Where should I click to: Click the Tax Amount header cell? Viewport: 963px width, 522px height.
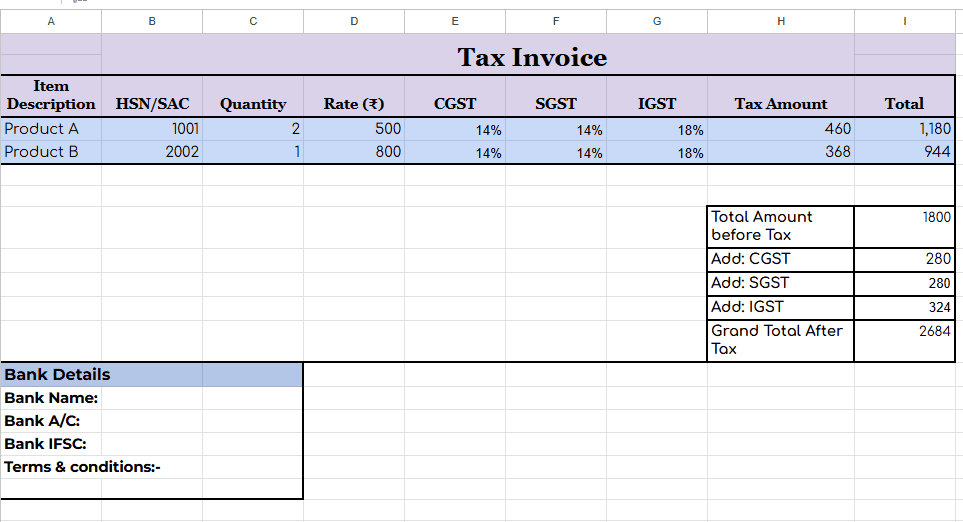coord(780,103)
